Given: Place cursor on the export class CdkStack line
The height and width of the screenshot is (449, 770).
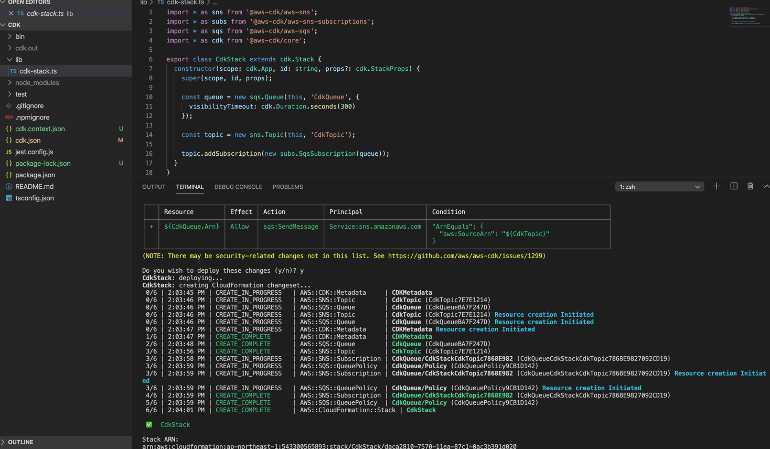Looking at the screenshot, I should 244,59.
